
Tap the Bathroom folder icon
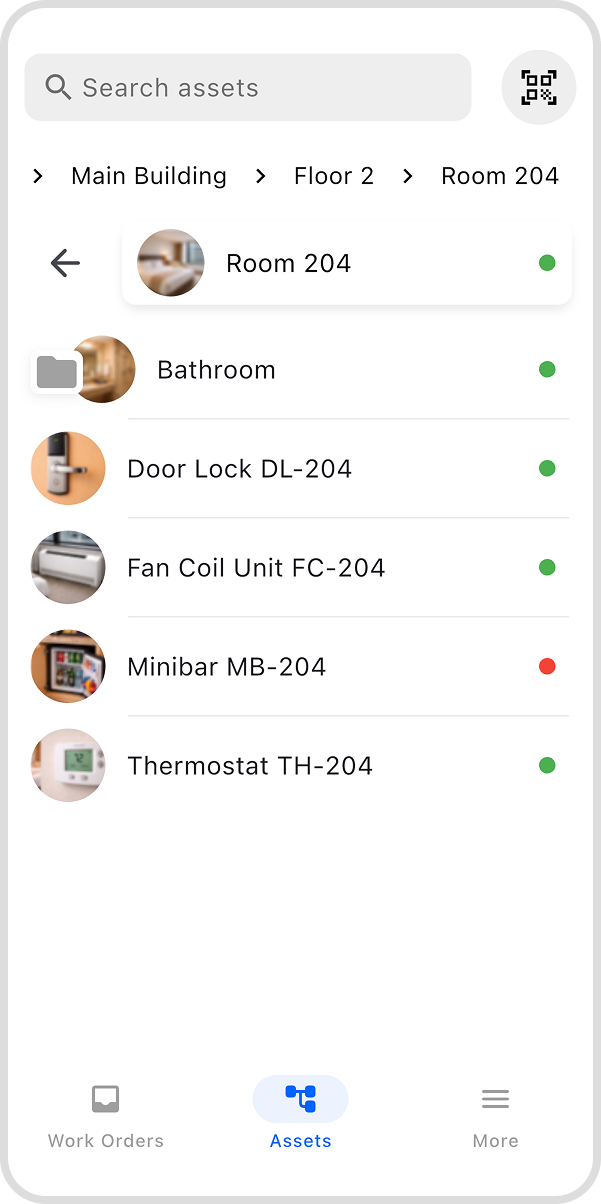57,372
